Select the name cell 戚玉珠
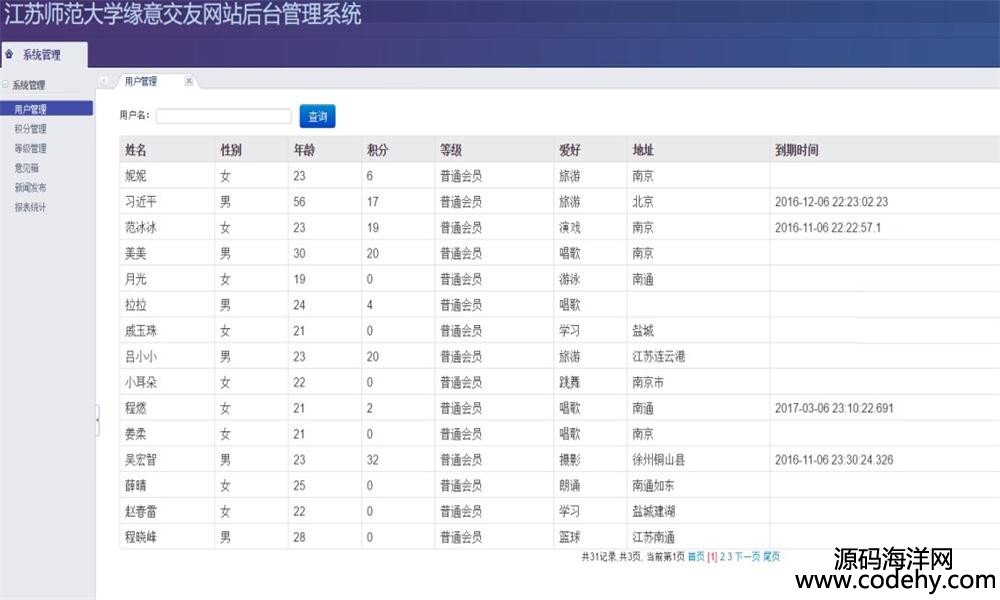This screenshot has width=1000, height=600. (x=141, y=331)
